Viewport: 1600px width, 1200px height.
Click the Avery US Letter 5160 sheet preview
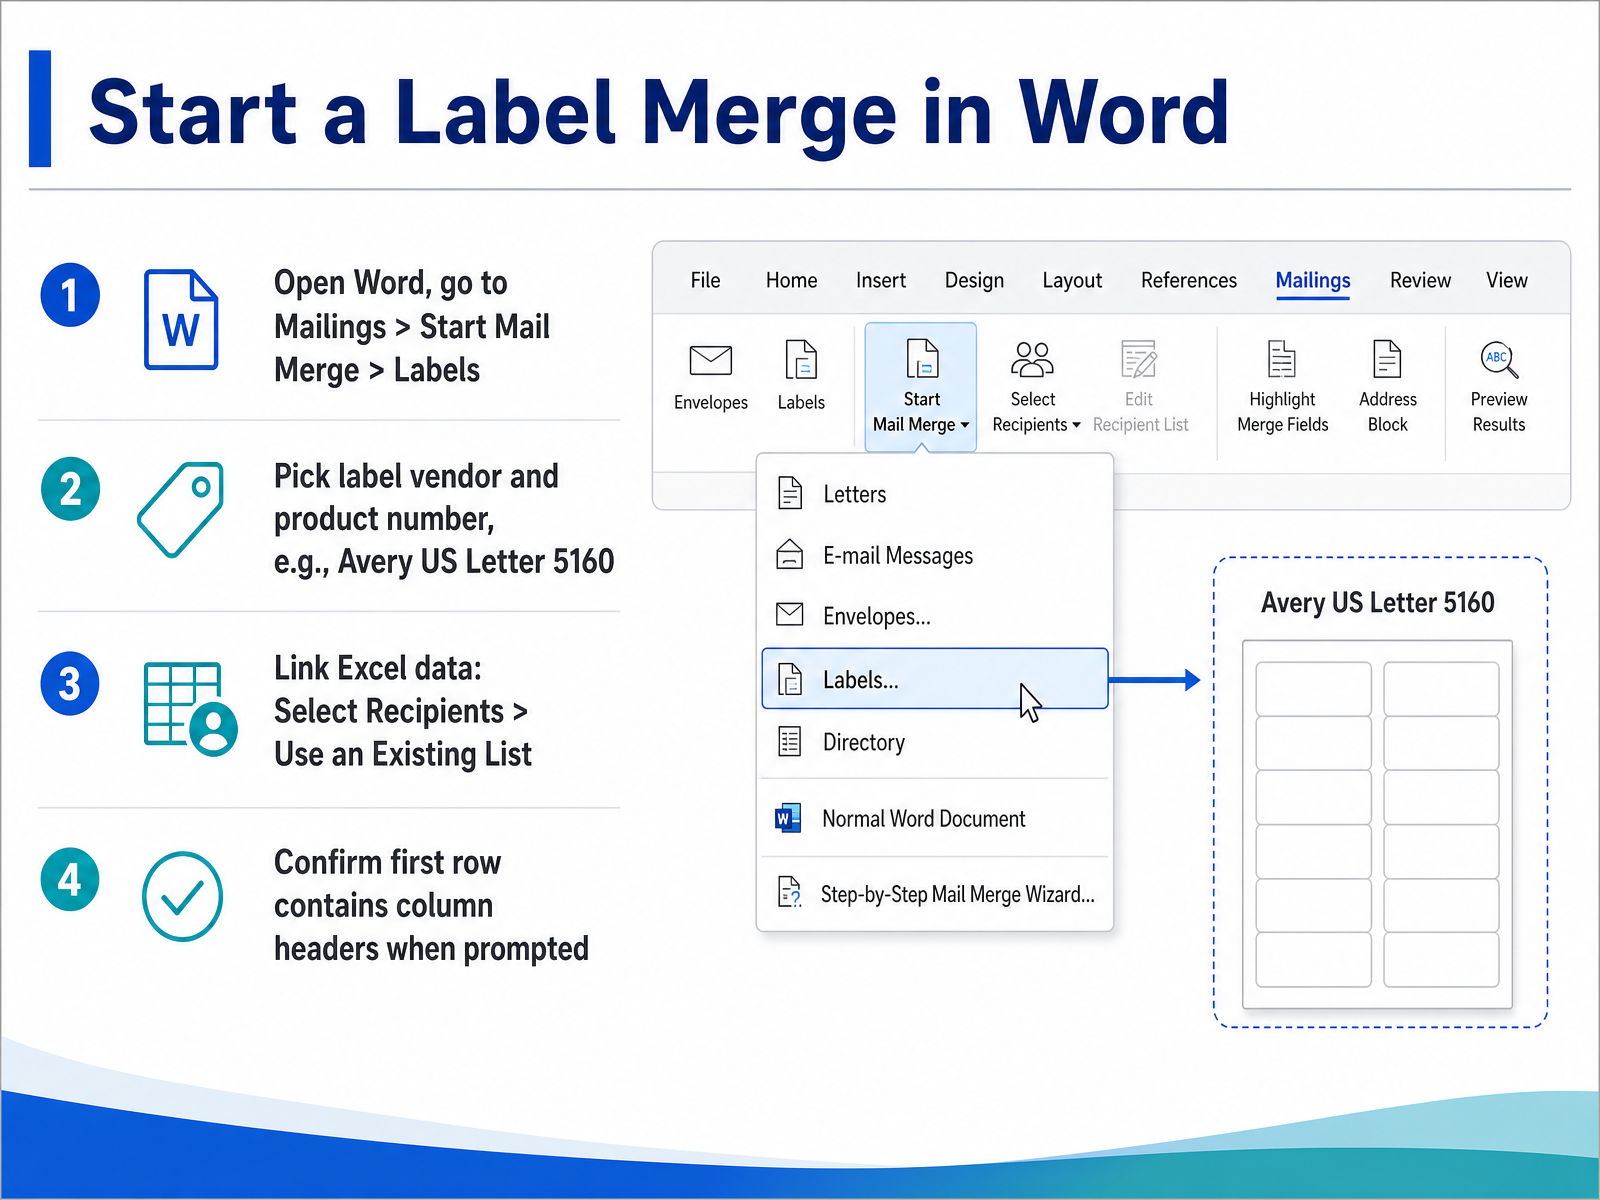tap(1377, 825)
